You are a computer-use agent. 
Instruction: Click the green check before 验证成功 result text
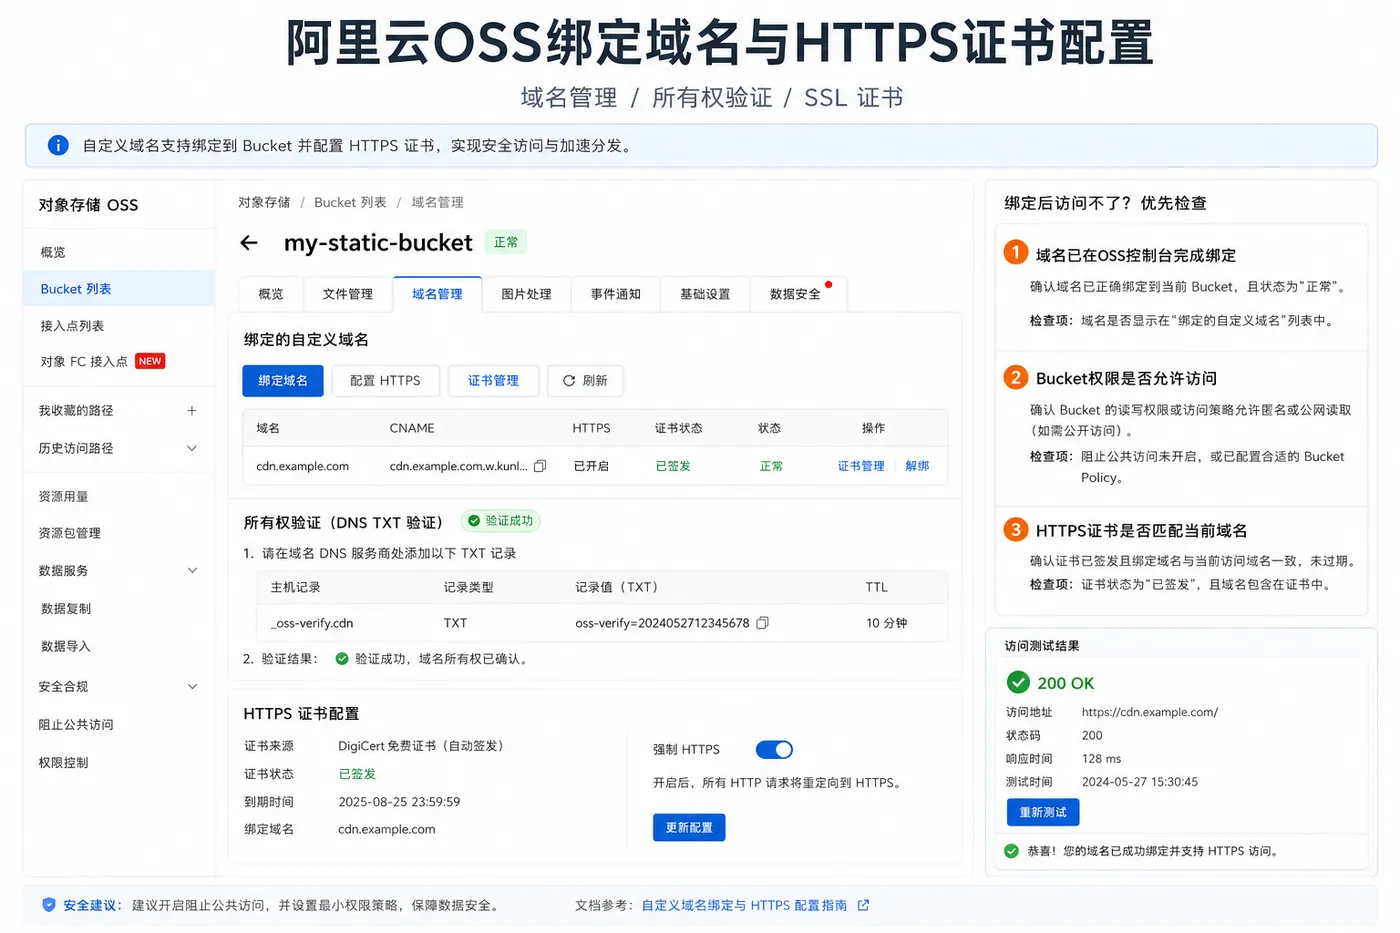342,659
